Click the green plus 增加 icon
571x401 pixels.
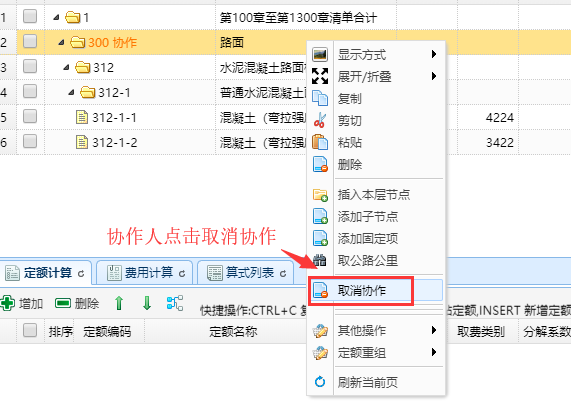[8, 303]
